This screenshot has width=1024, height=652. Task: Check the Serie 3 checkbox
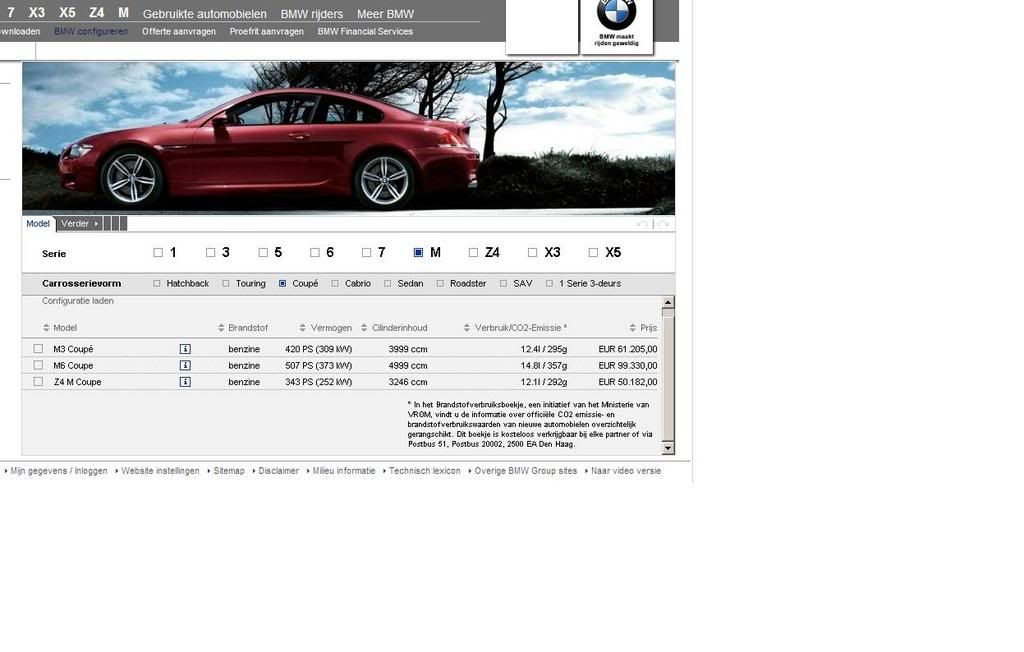tap(210, 252)
